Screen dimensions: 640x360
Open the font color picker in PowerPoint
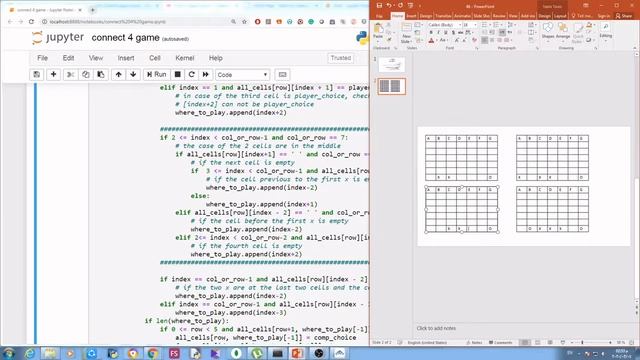click(x=432, y=40)
